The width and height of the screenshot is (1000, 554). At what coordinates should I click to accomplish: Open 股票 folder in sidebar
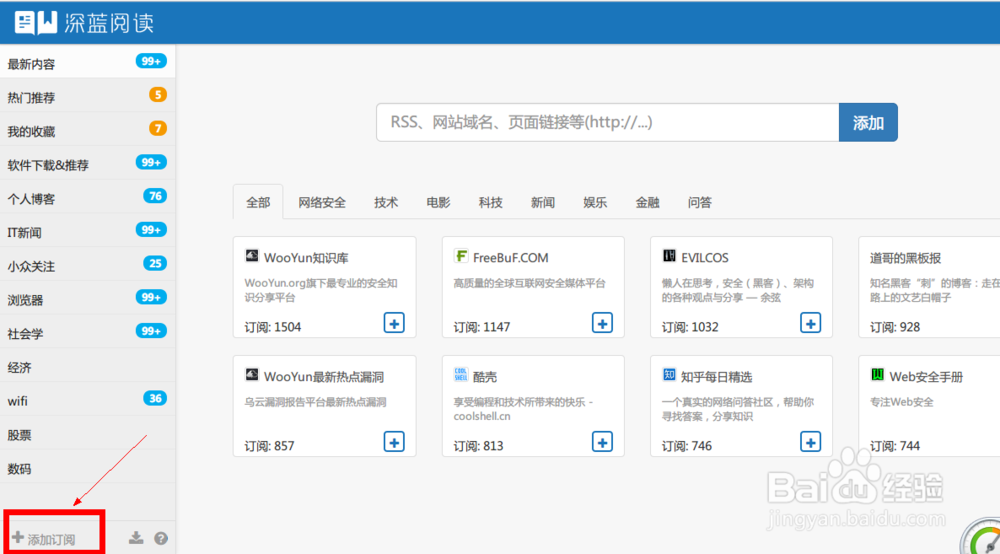[x=87, y=435]
